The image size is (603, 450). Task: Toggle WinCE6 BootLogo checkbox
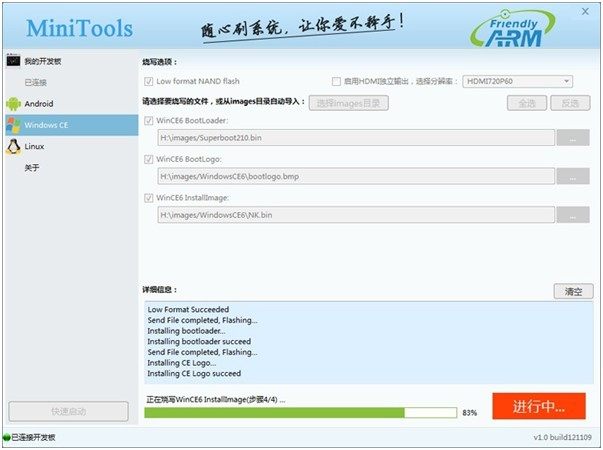coord(148,159)
